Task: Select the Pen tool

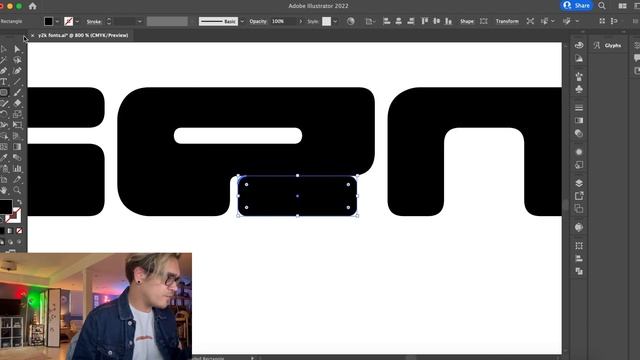Action: point(4,71)
